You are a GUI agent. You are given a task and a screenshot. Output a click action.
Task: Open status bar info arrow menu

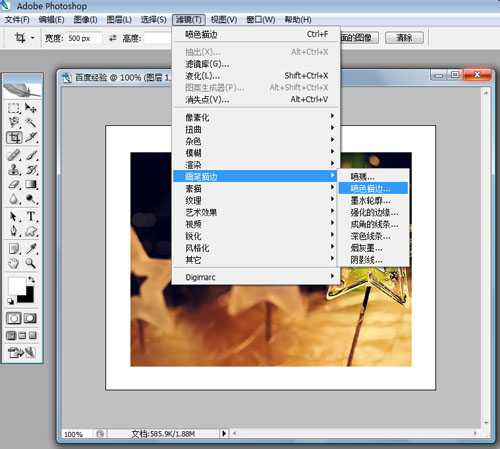[x=224, y=433]
